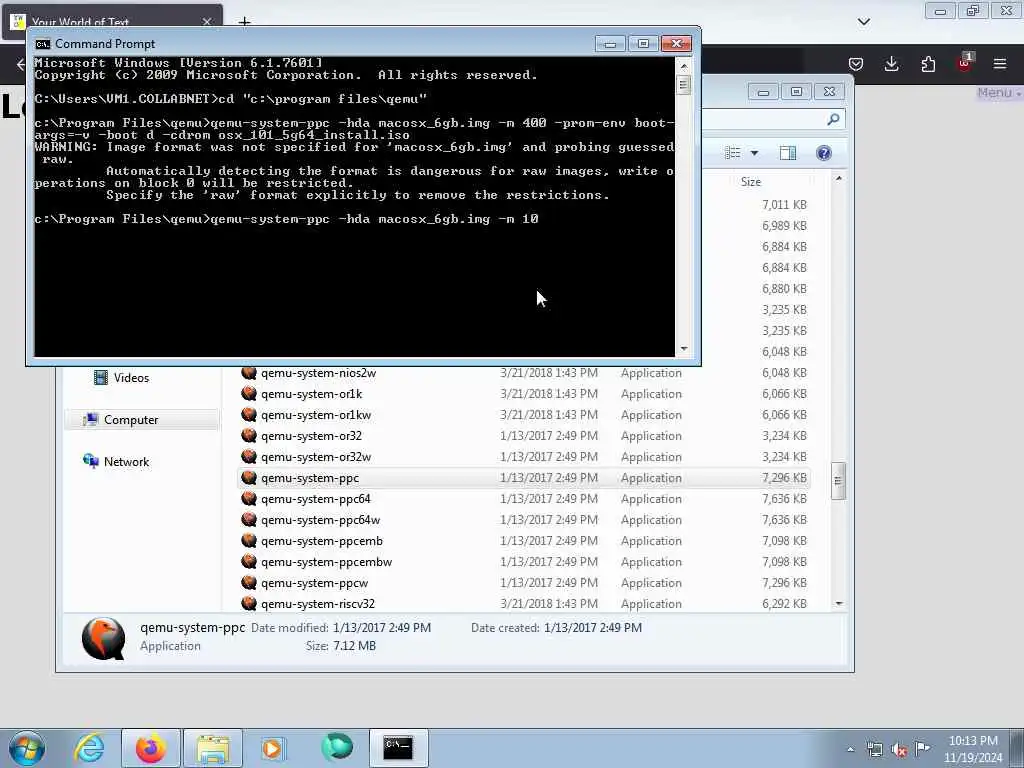1024x768 pixels.
Task: Click the taskbar clock showing 10:13 PM
Action: point(973,749)
